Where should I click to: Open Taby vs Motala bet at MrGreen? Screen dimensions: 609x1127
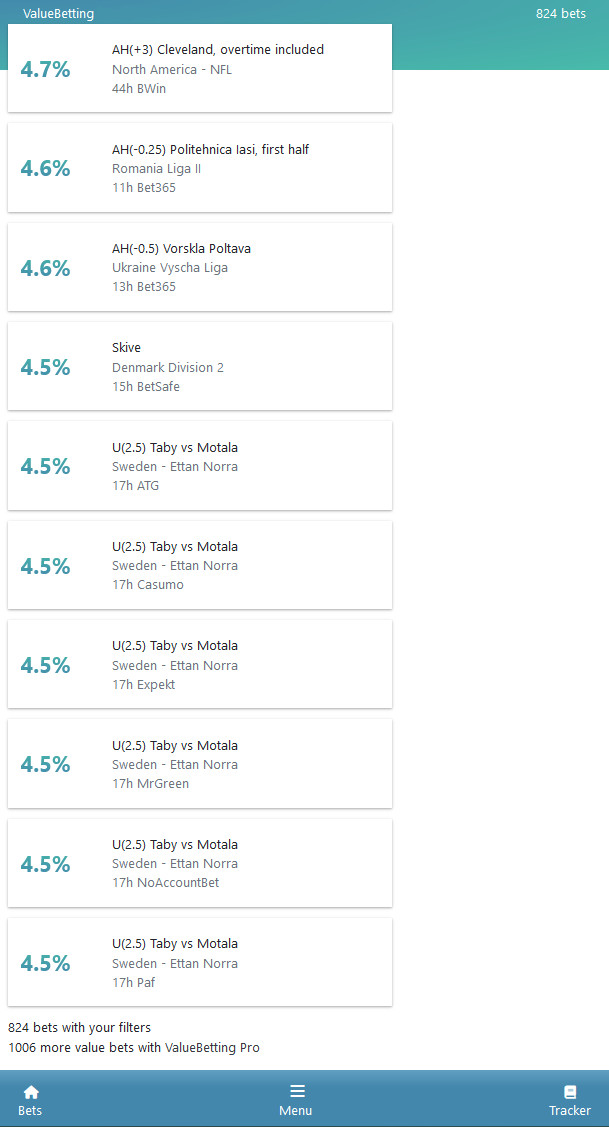point(200,763)
